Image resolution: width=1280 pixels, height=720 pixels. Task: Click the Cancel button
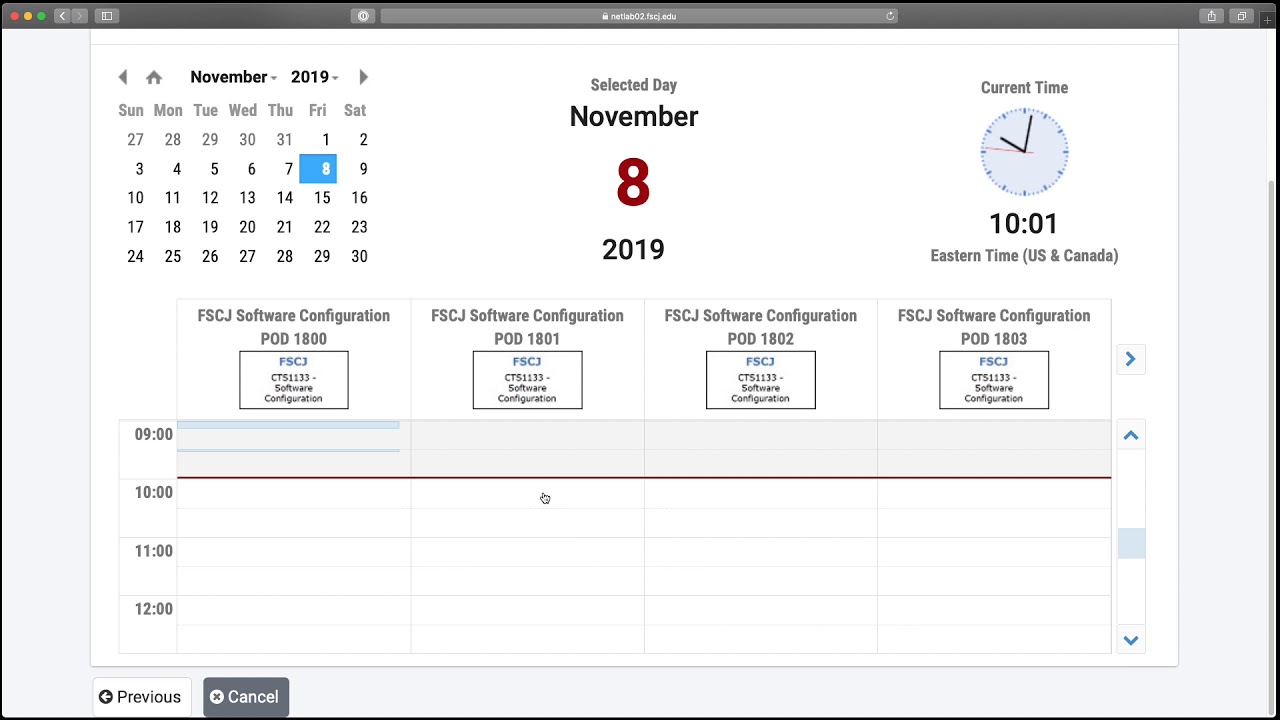[x=246, y=697]
